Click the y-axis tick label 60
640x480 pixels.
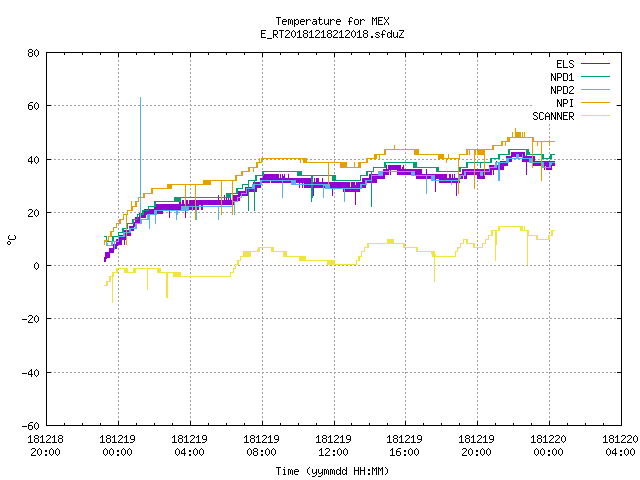(x=33, y=106)
